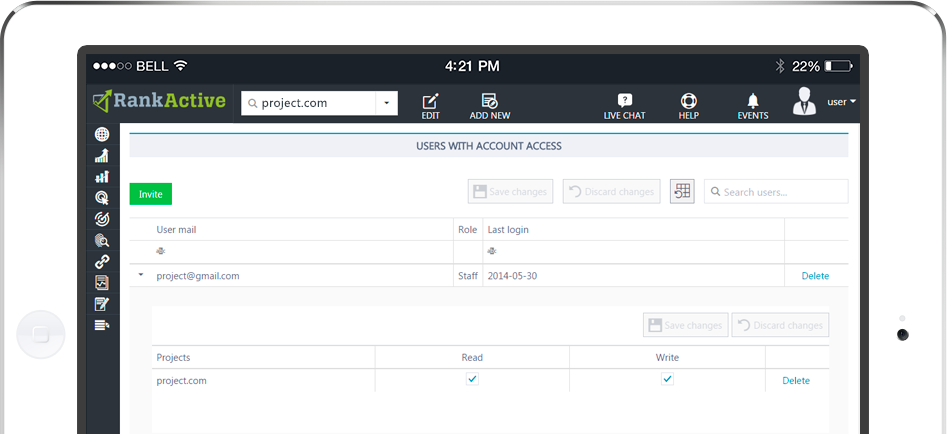
Task: Click the 4:21 PM clock
Action: [472, 66]
